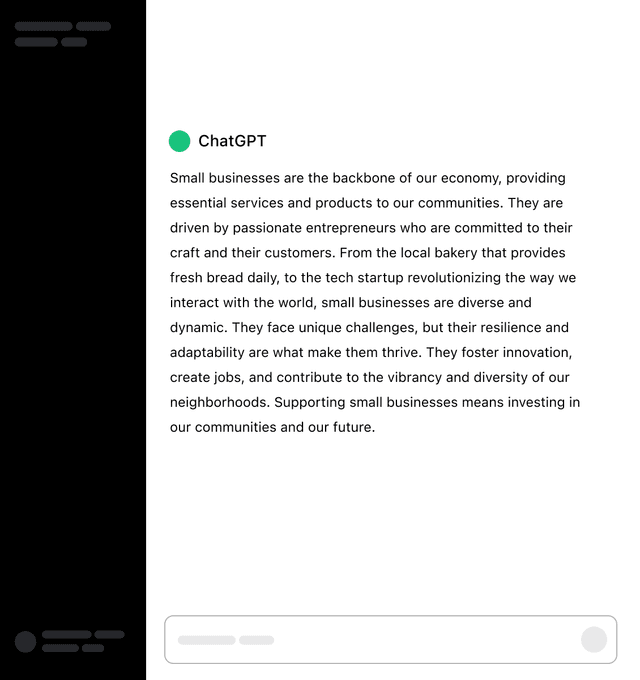Click the short pill beside the top sidebar bar
This screenshot has width=640, height=680.
94,26
